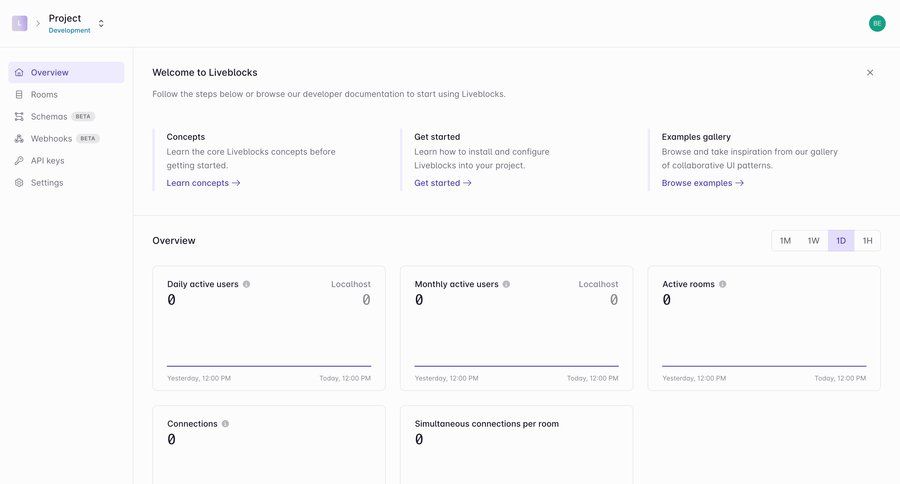Click the Settings gear icon

point(19,183)
